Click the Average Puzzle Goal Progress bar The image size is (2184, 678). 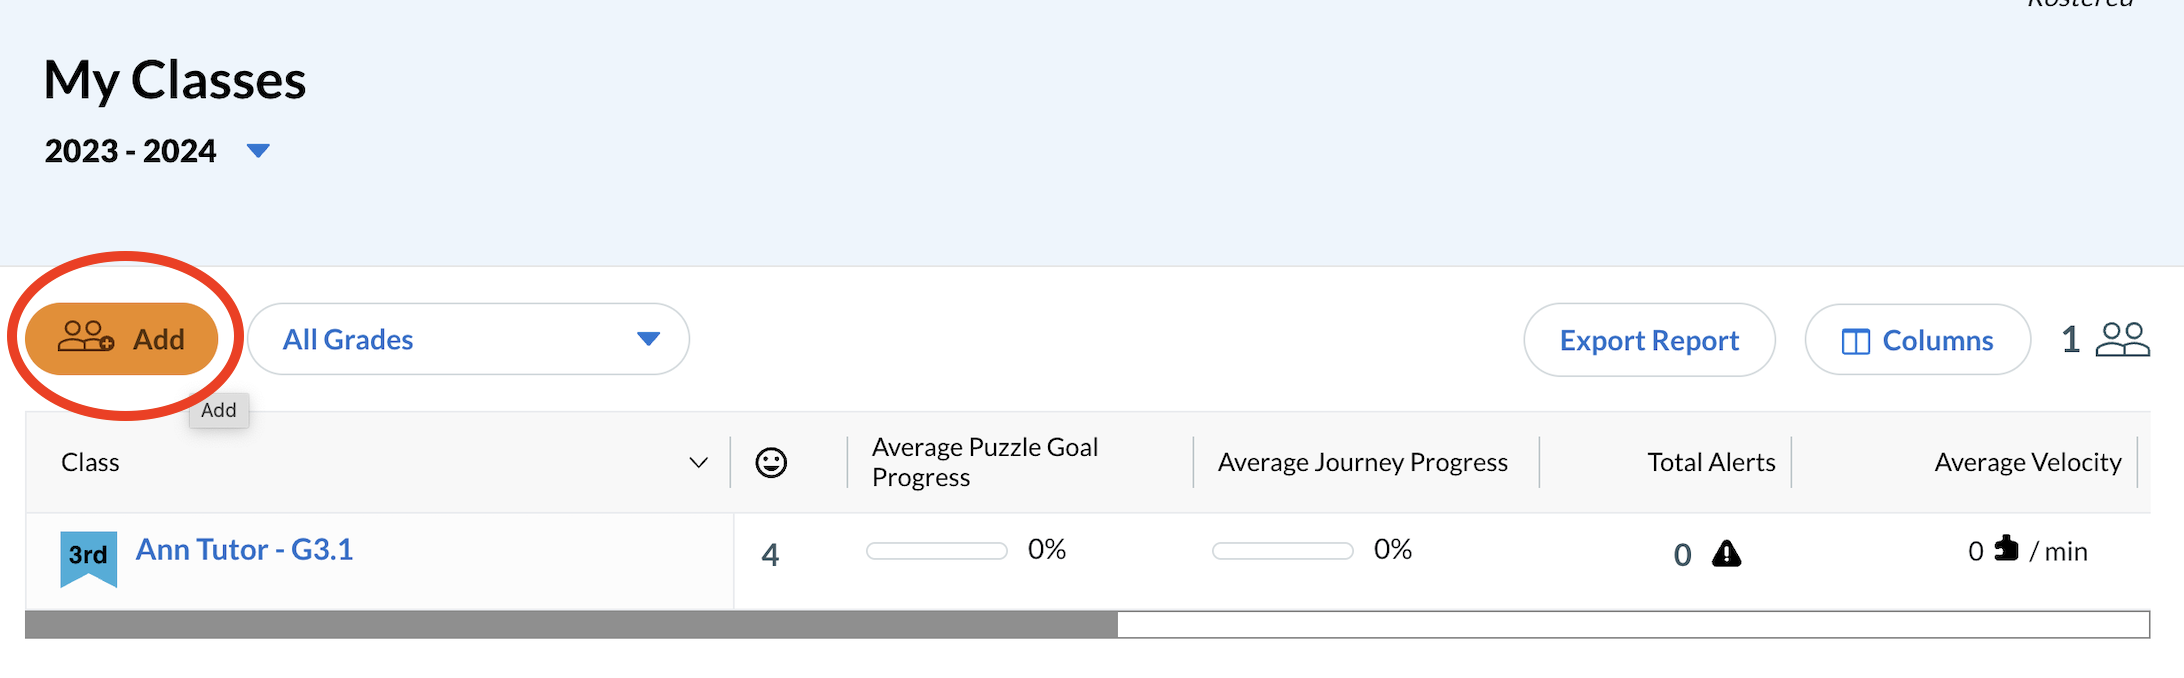coord(936,551)
